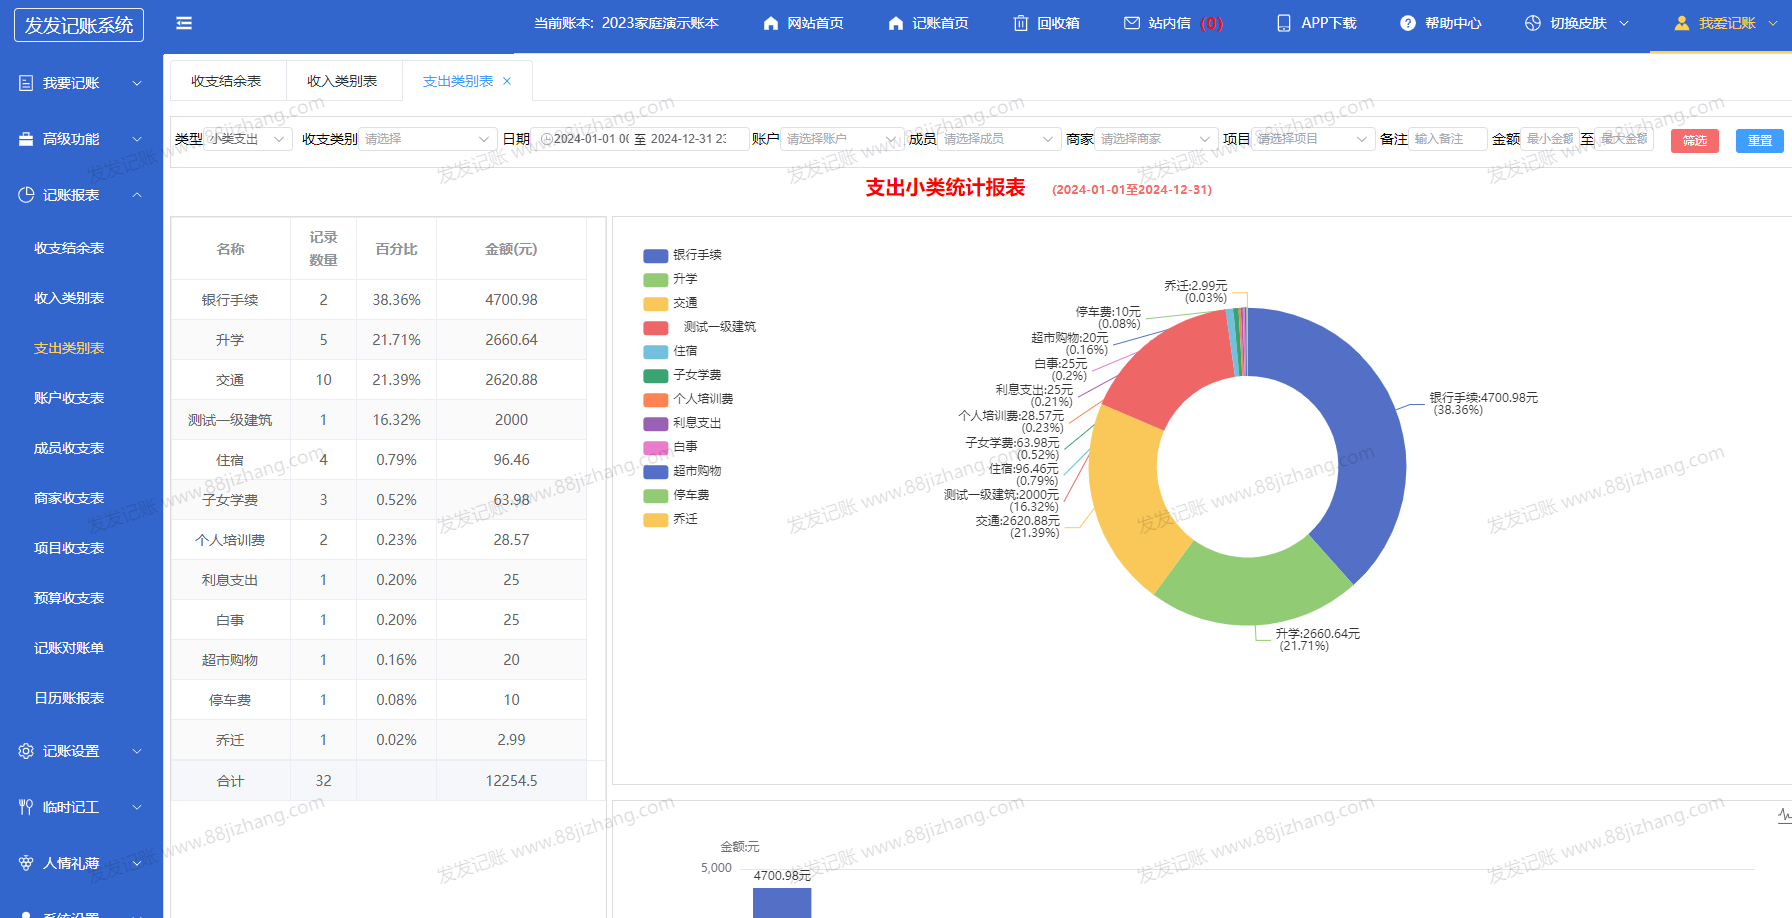
Task: Toggle the 子女学费 legend item
Action: click(x=682, y=375)
